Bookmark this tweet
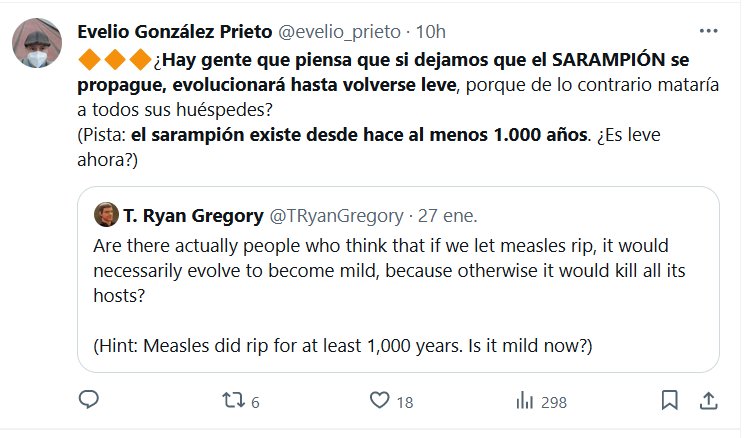The width and height of the screenshot is (756, 438). coord(666,401)
